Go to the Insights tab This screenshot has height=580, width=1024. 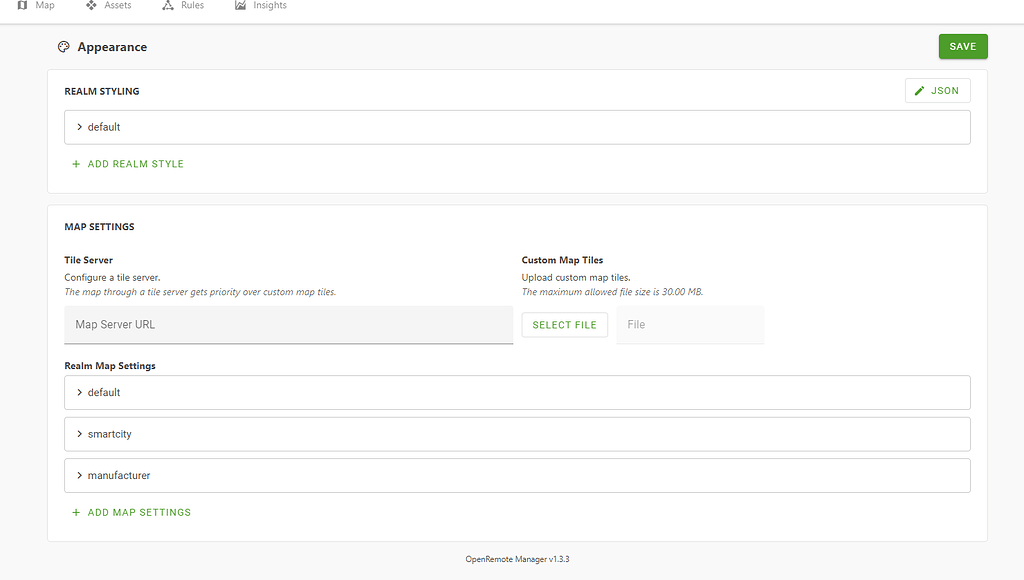coord(261,5)
